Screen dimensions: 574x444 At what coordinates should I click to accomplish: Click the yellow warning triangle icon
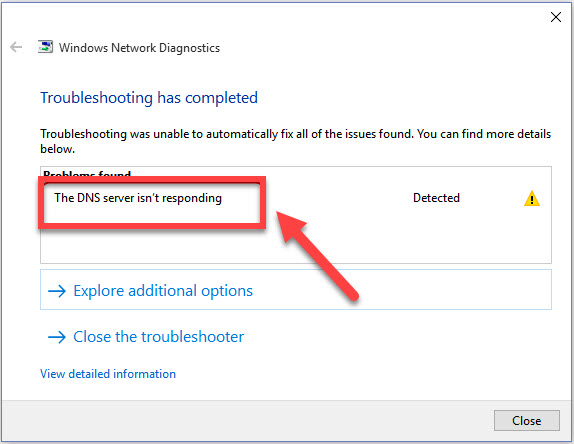[x=532, y=198]
